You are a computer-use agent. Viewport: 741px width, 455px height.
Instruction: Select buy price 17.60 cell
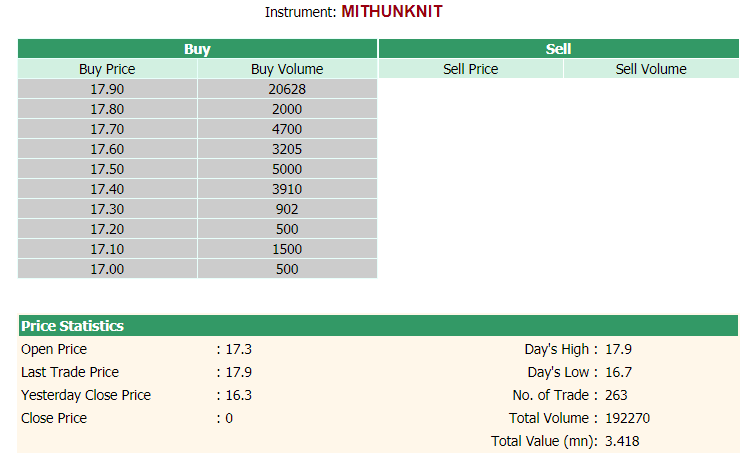pyautogui.click(x=107, y=149)
